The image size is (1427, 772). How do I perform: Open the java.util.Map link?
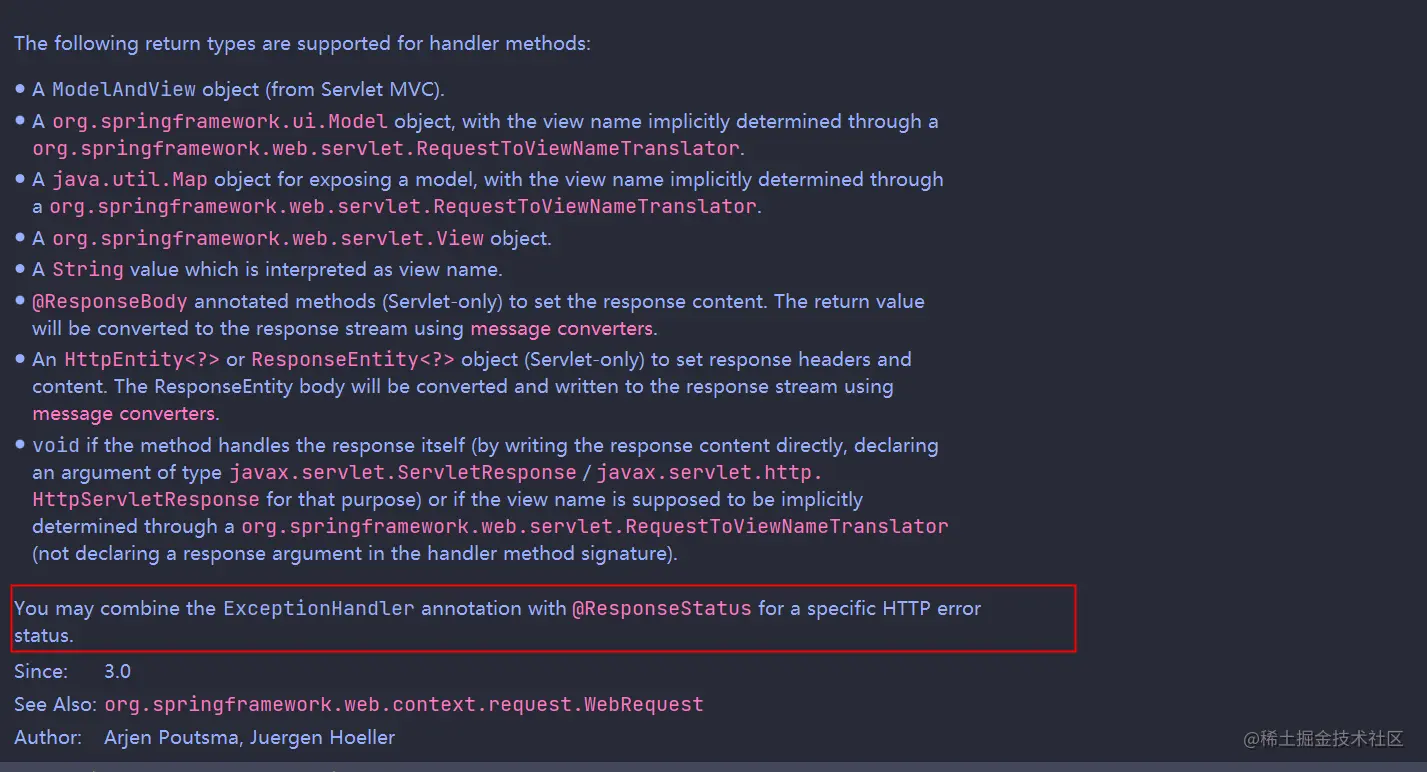[130, 180]
